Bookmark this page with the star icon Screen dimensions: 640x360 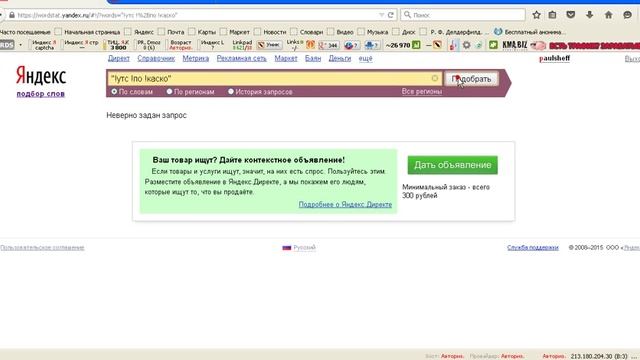pos(536,15)
